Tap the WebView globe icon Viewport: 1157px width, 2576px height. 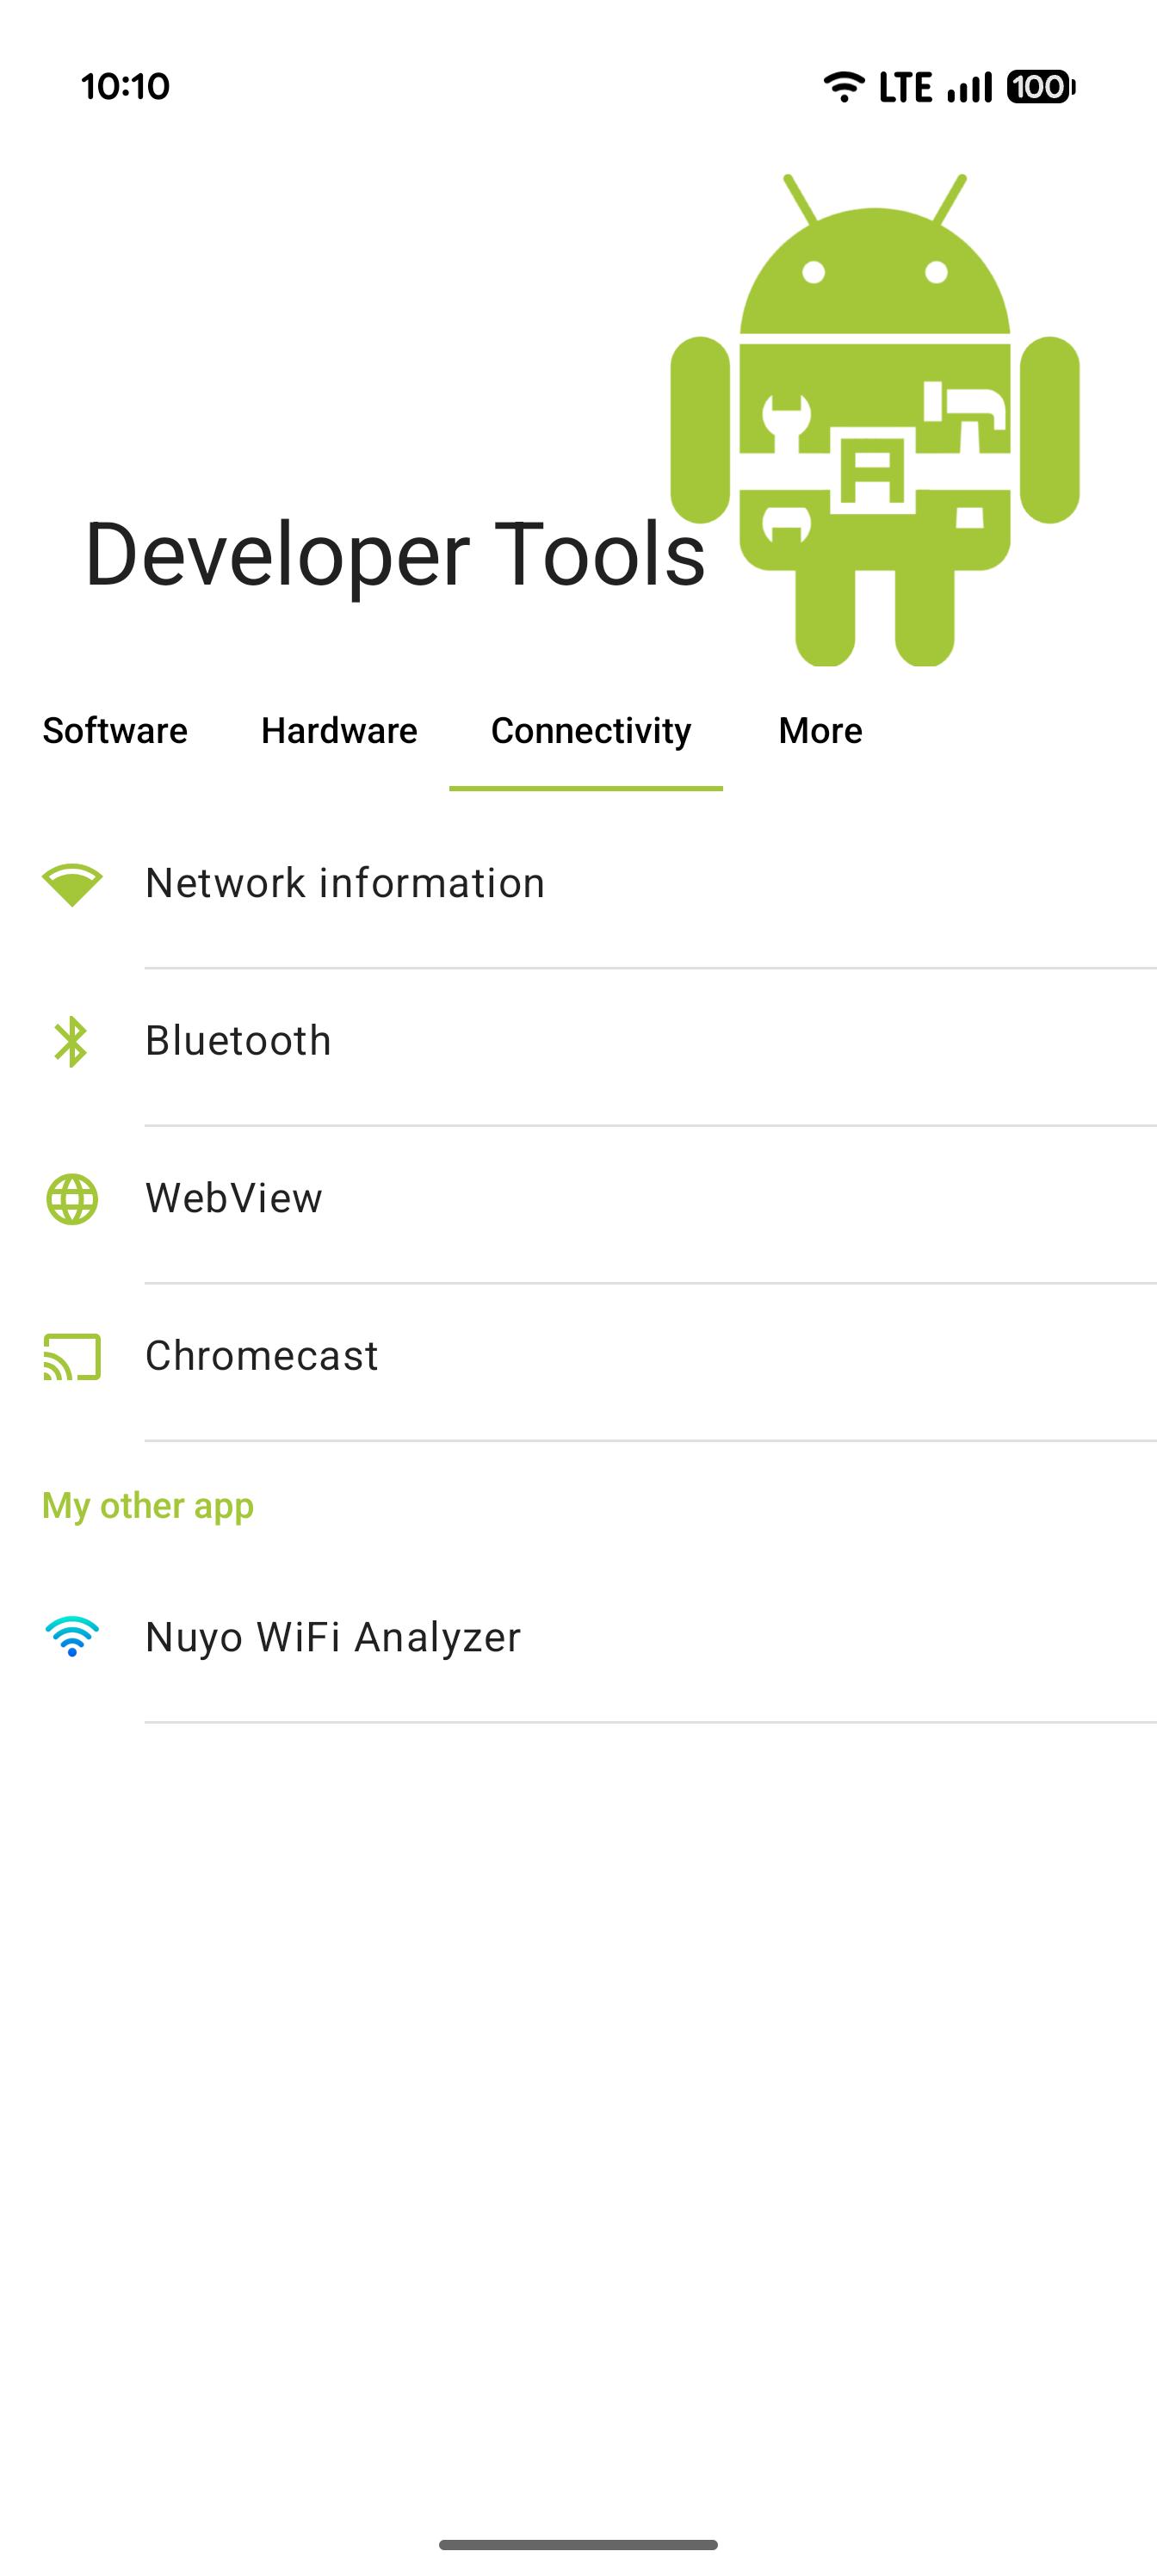[x=72, y=1199]
